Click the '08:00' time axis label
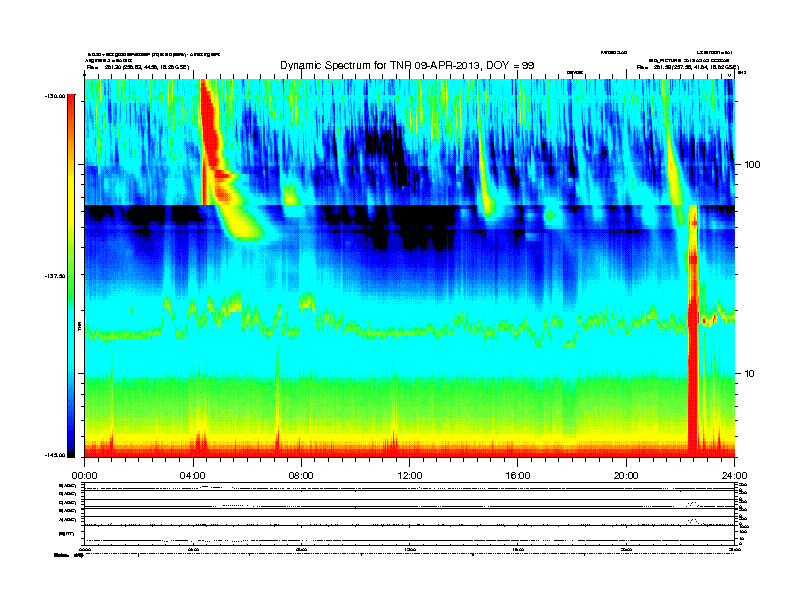The image size is (792, 612). pyautogui.click(x=301, y=476)
